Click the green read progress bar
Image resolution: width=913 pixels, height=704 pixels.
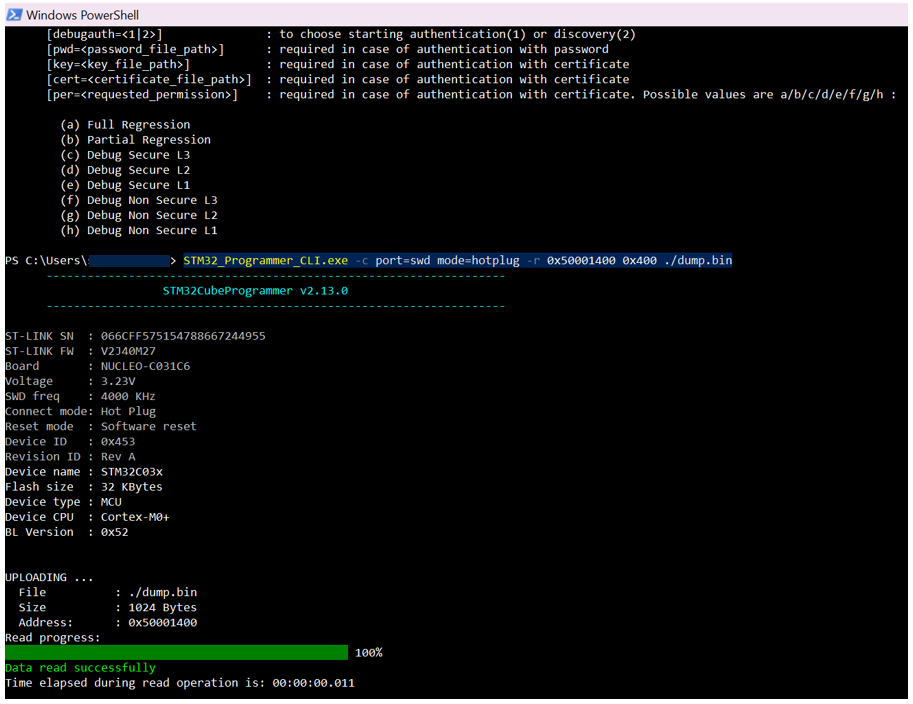pyautogui.click(x=176, y=653)
